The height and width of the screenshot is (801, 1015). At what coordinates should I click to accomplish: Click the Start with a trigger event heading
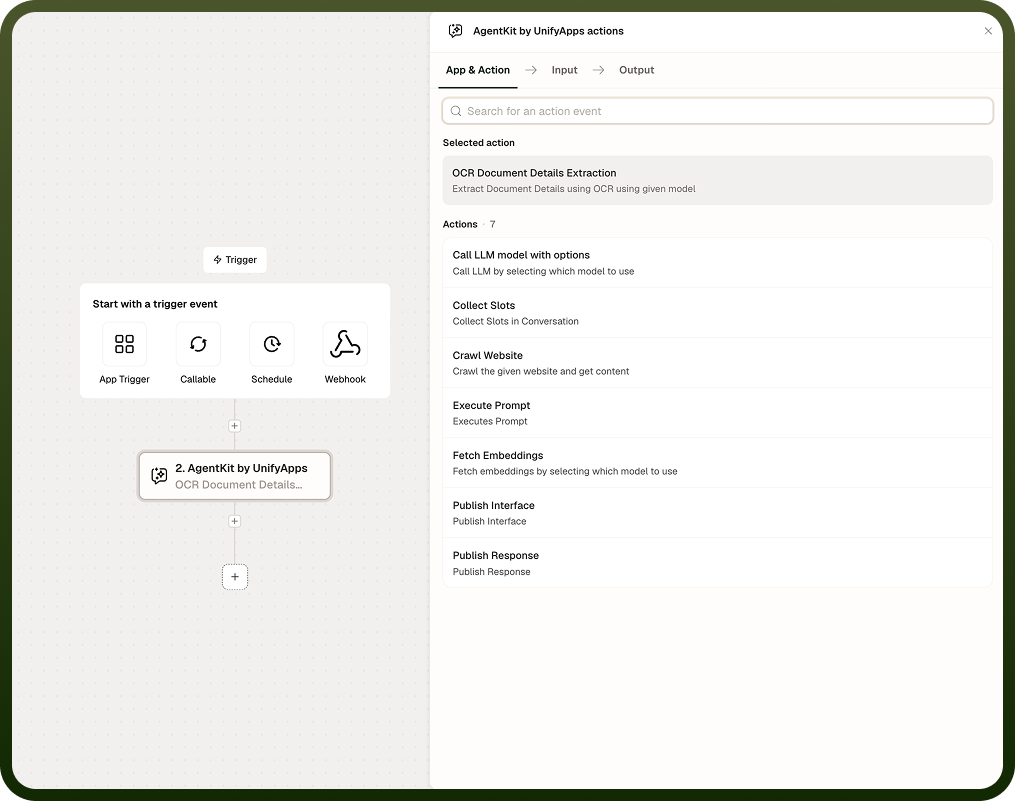pos(155,304)
